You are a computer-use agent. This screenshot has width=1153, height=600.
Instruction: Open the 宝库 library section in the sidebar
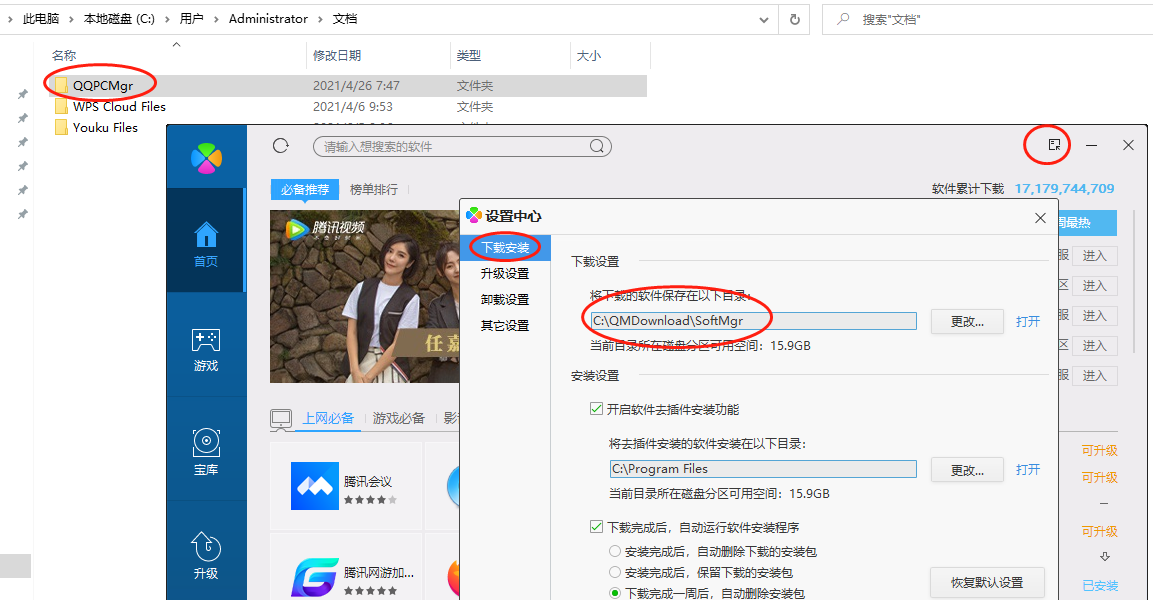[206, 453]
